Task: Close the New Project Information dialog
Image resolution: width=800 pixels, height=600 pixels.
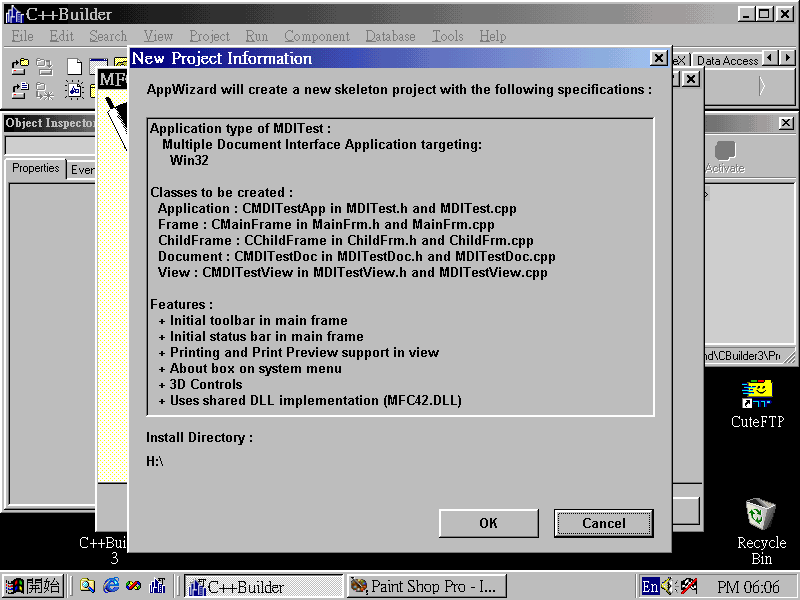Action: click(x=659, y=58)
